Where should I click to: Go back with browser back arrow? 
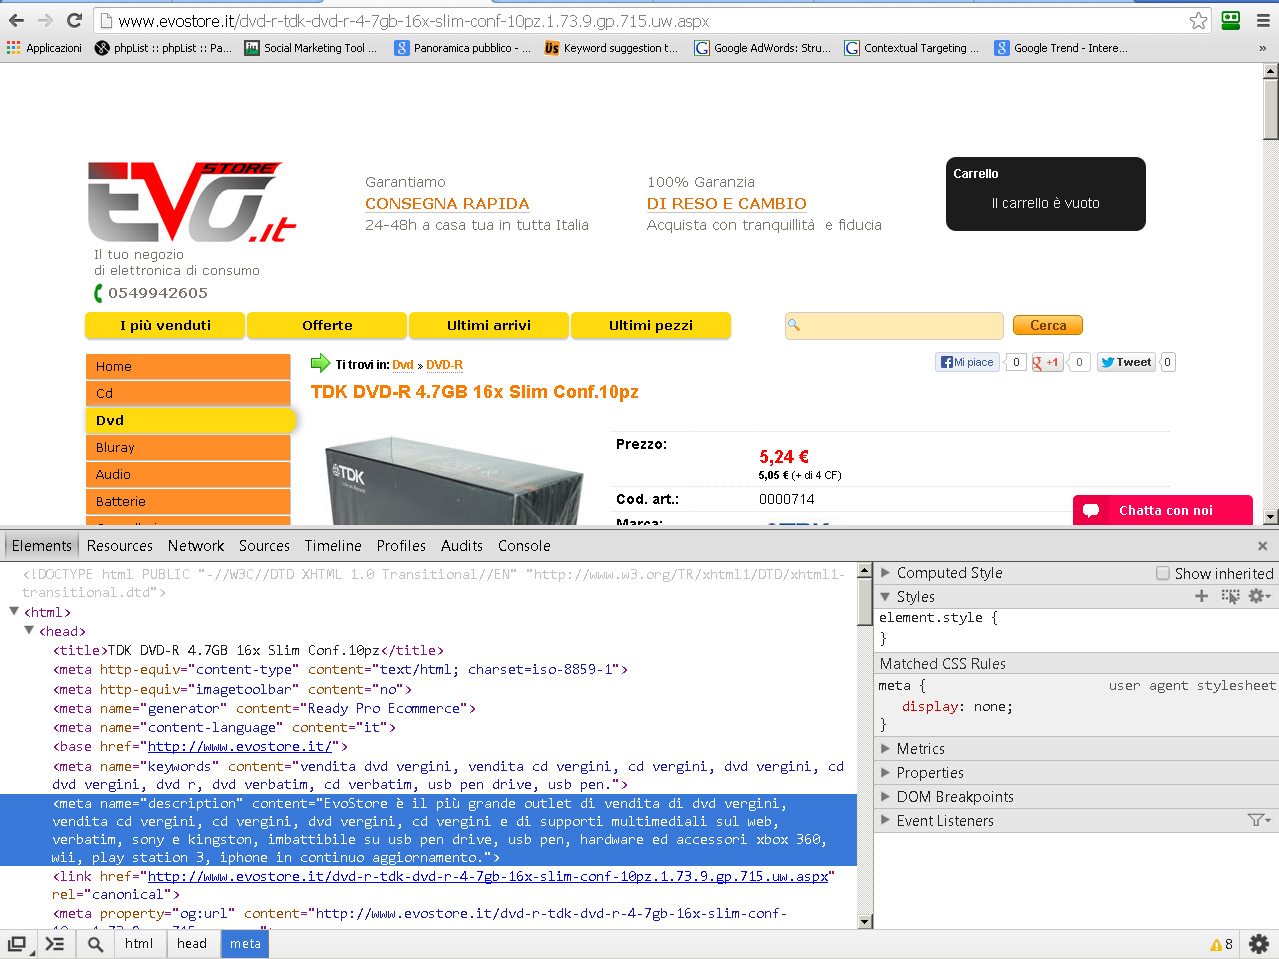click(x=16, y=20)
